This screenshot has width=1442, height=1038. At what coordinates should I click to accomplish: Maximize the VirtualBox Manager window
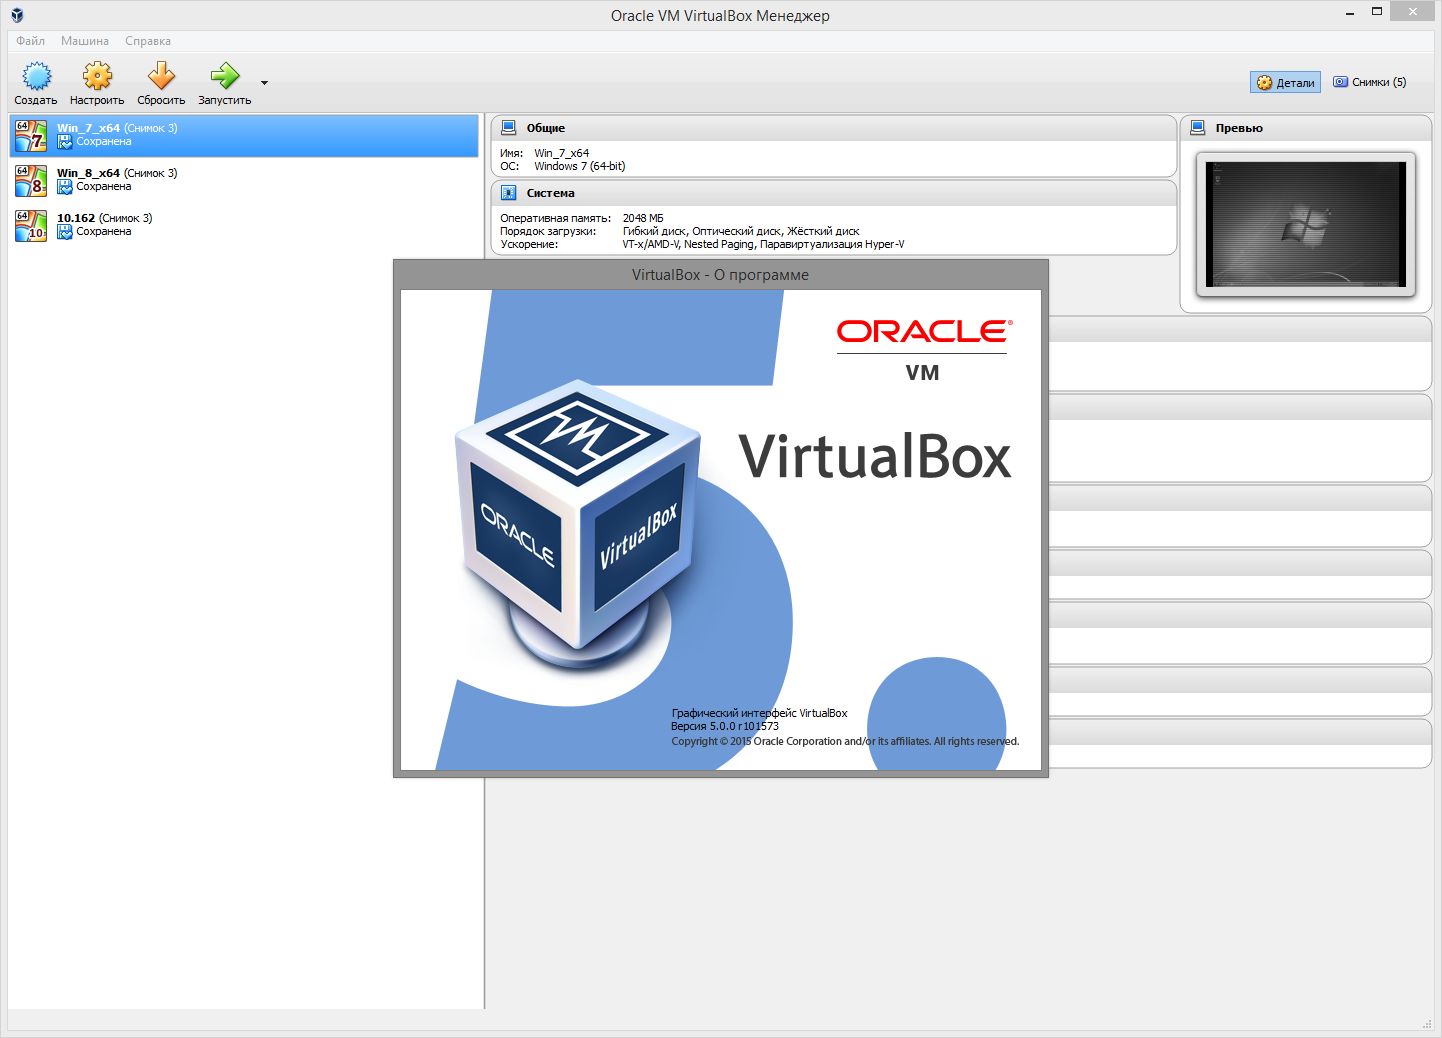[1377, 12]
